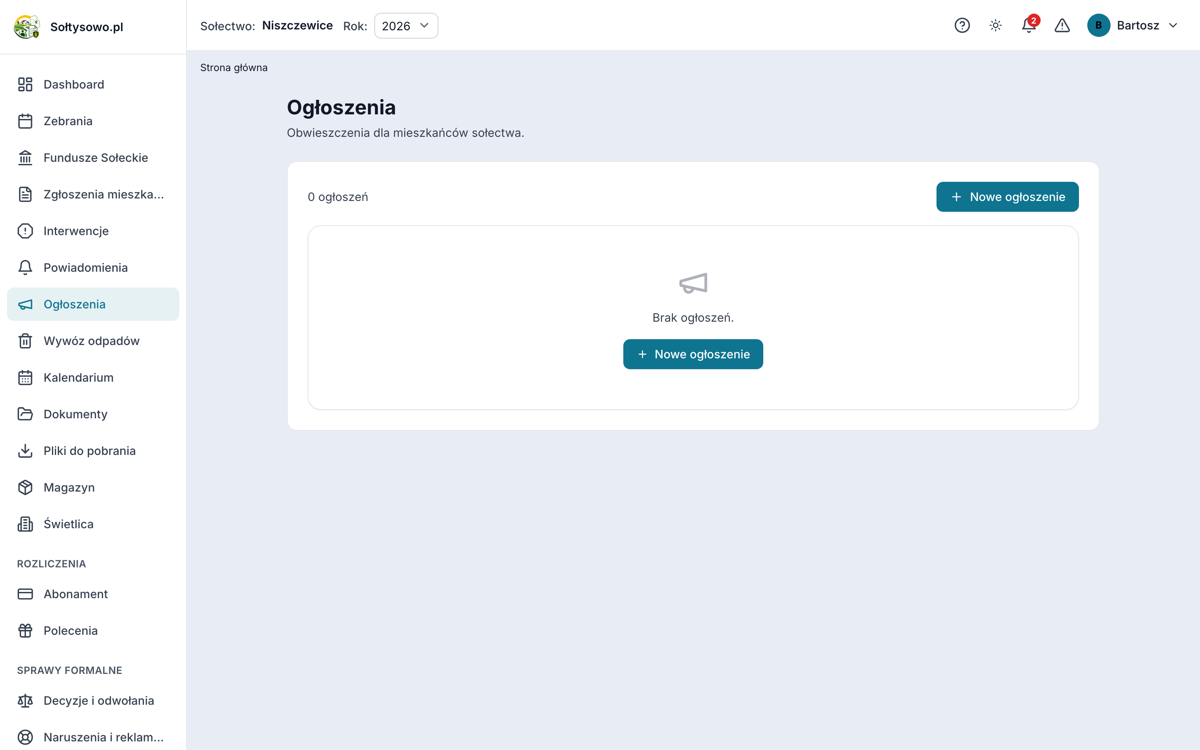Click the '0 ogłoszeń' count text
Screen dimensions: 1200x750
pyautogui.click(x=338, y=197)
